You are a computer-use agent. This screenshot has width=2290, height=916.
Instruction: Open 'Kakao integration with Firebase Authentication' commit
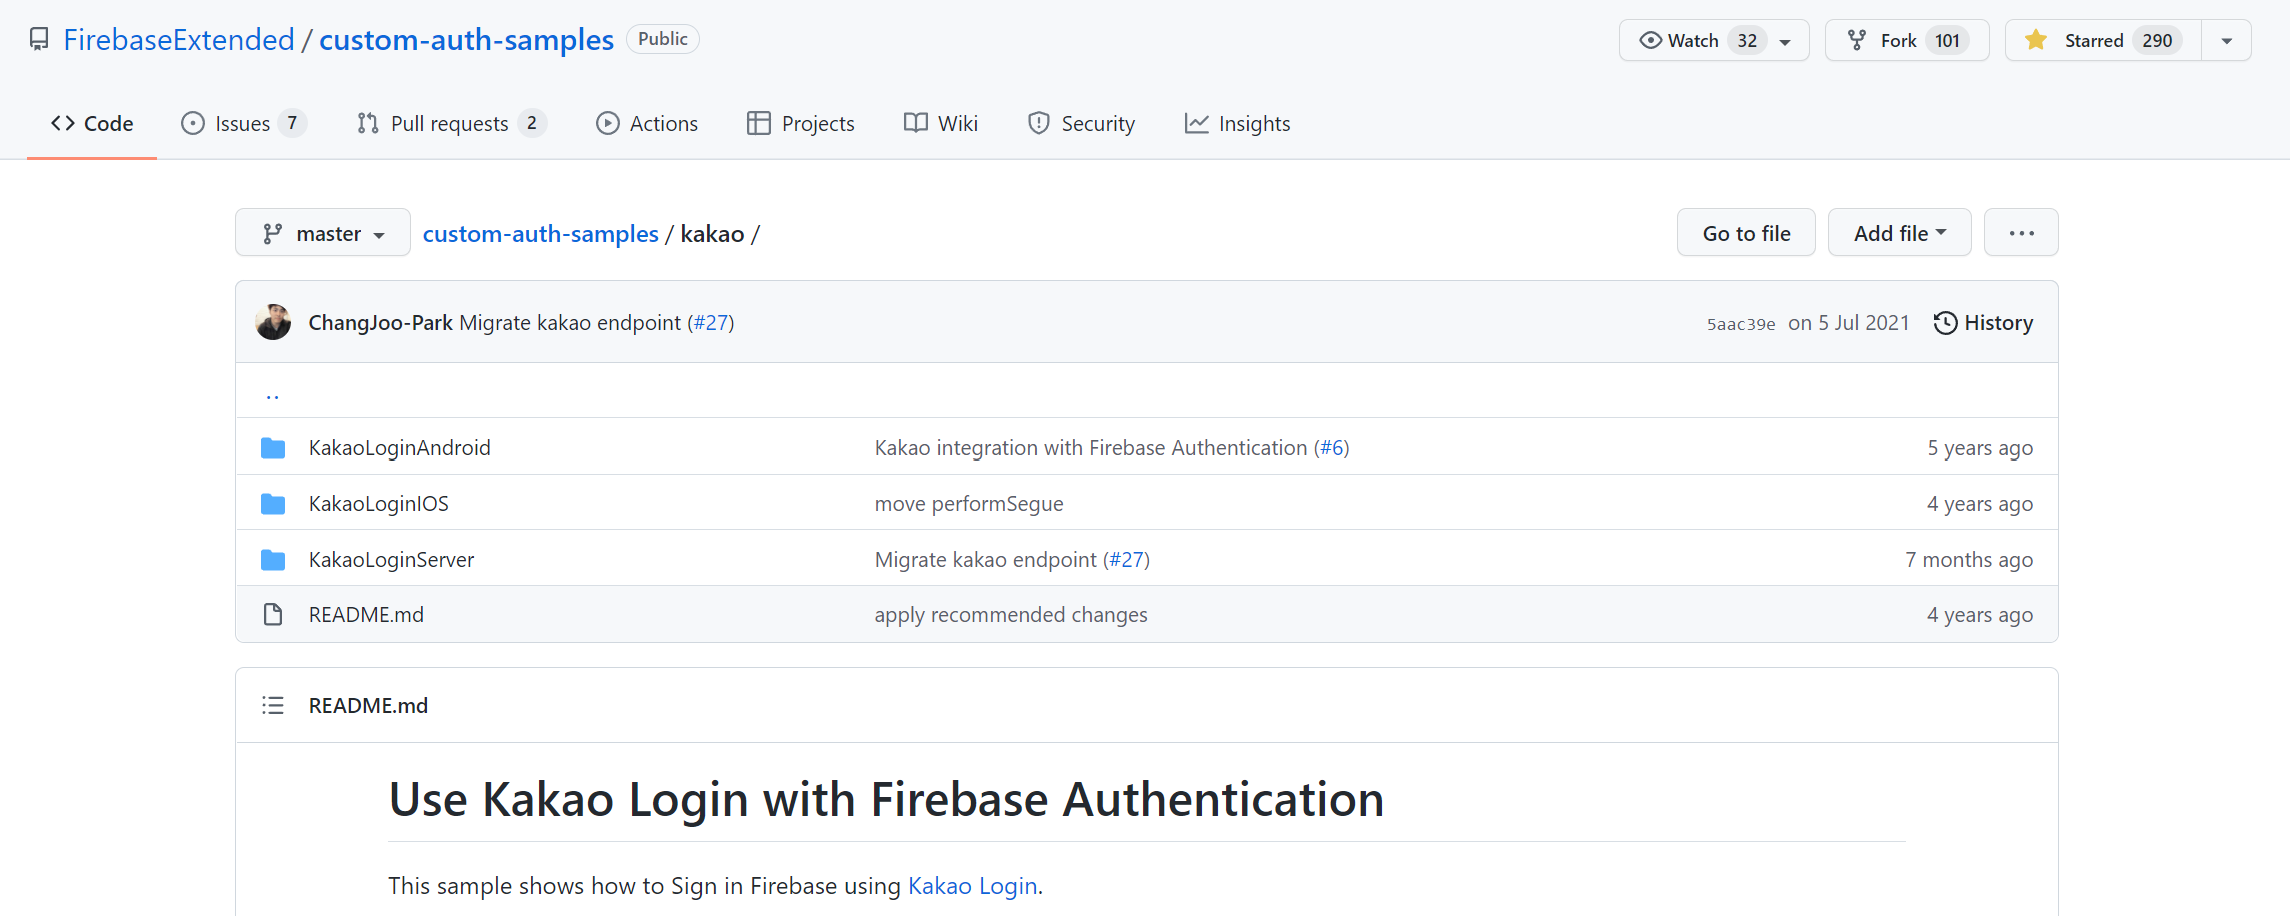point(1091,448)
